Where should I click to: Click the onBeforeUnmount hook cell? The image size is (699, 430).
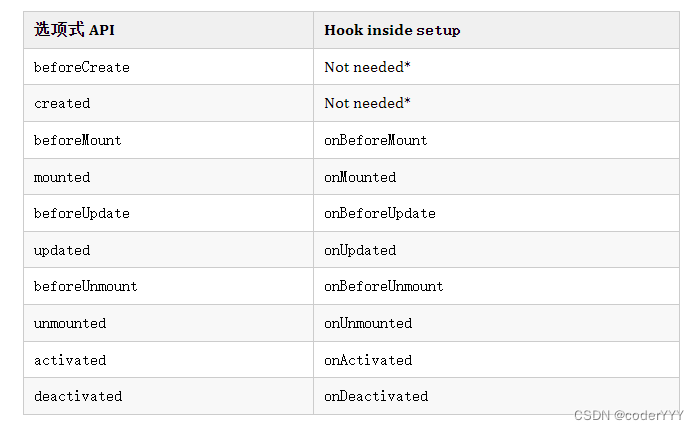[x=384, y=286]
